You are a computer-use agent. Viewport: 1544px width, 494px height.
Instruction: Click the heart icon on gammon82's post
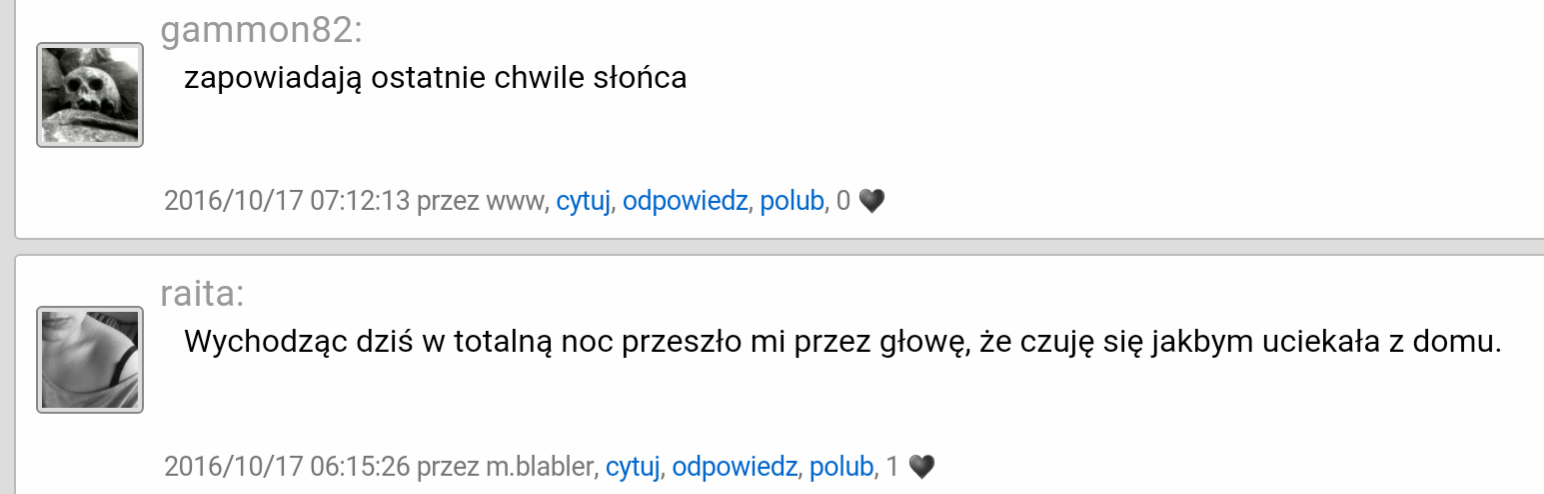tap(872, 202)
